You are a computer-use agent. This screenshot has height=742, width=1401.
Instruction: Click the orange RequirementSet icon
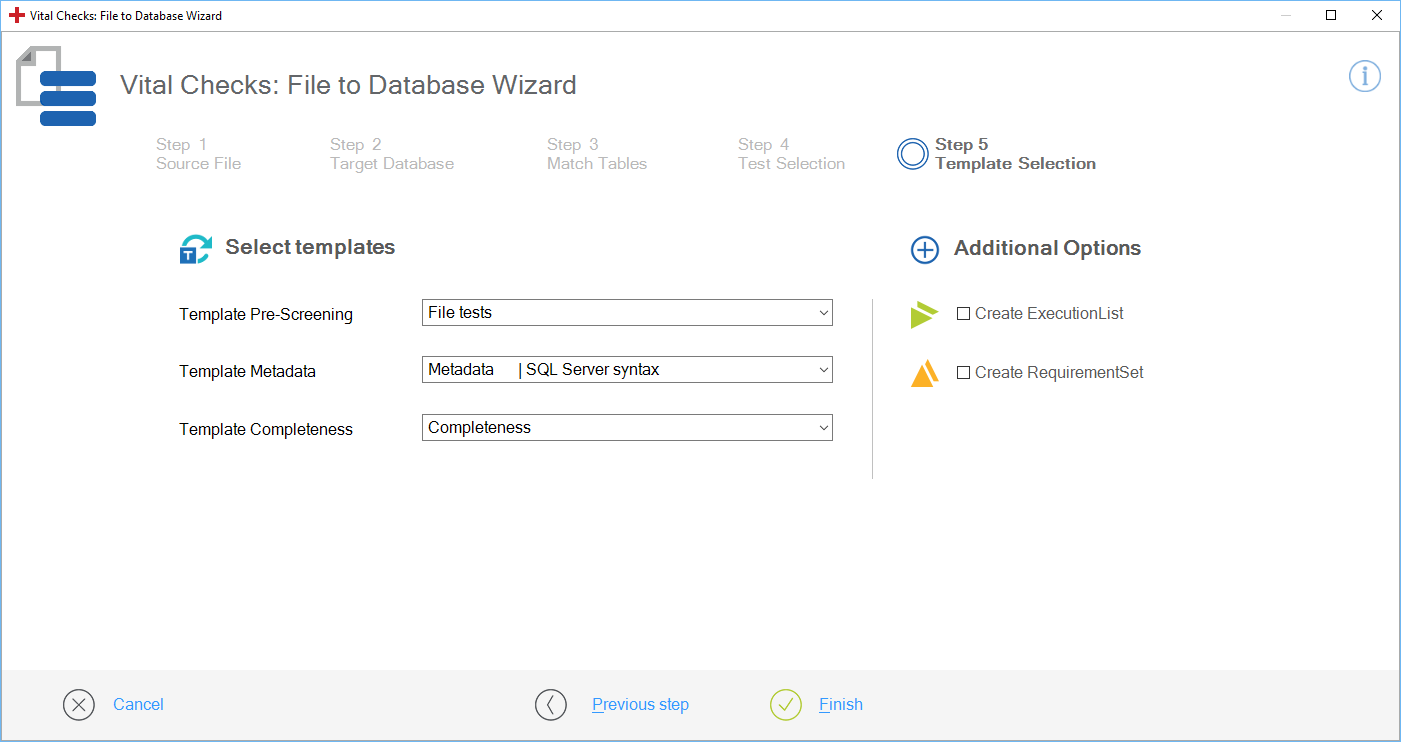tap(924, 373)
